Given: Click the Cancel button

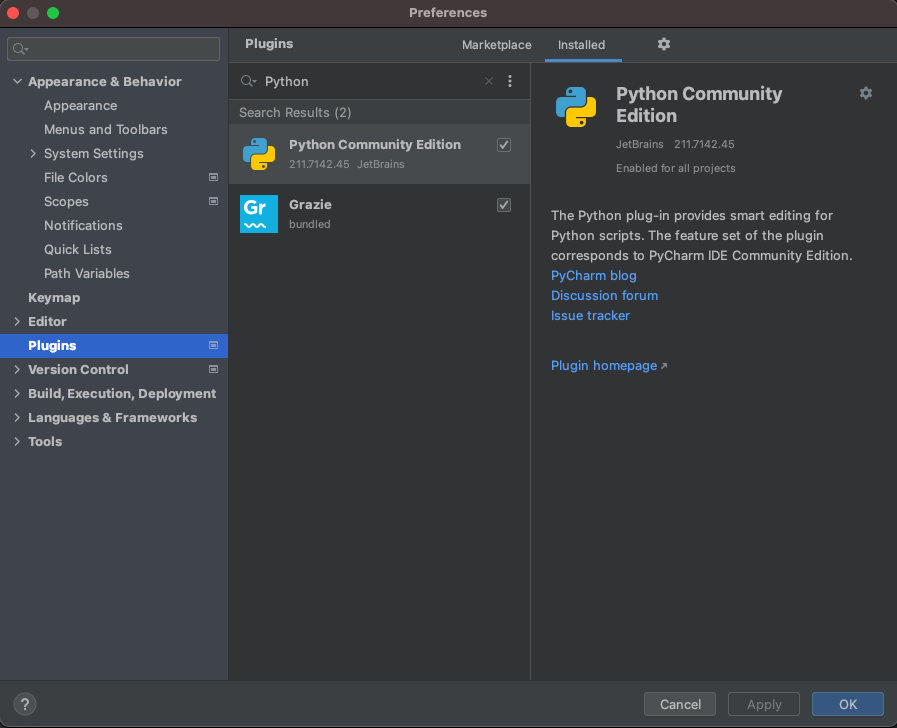Looking at the screenshot, I should [680, 704].
